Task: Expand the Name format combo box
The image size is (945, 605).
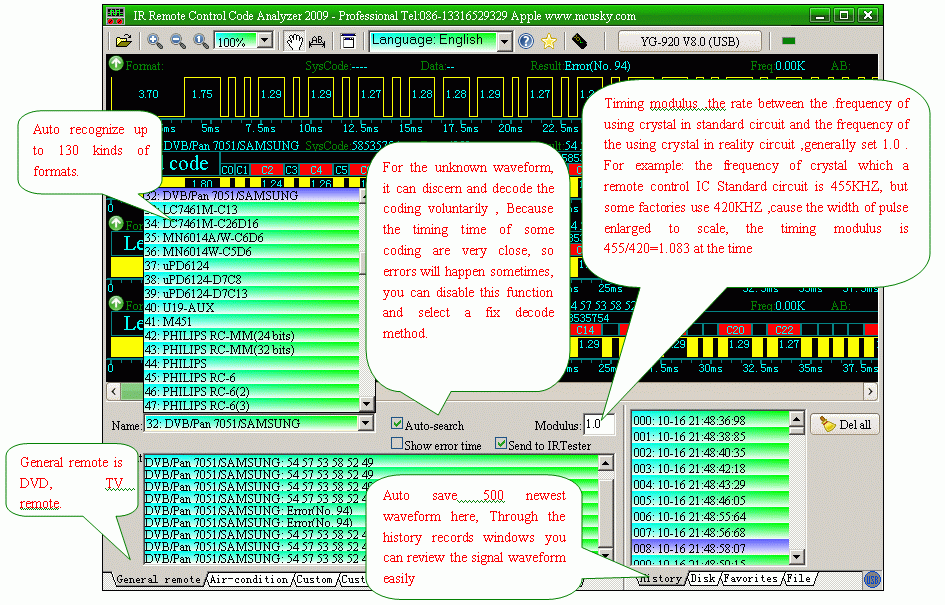Action: point(365,423)
